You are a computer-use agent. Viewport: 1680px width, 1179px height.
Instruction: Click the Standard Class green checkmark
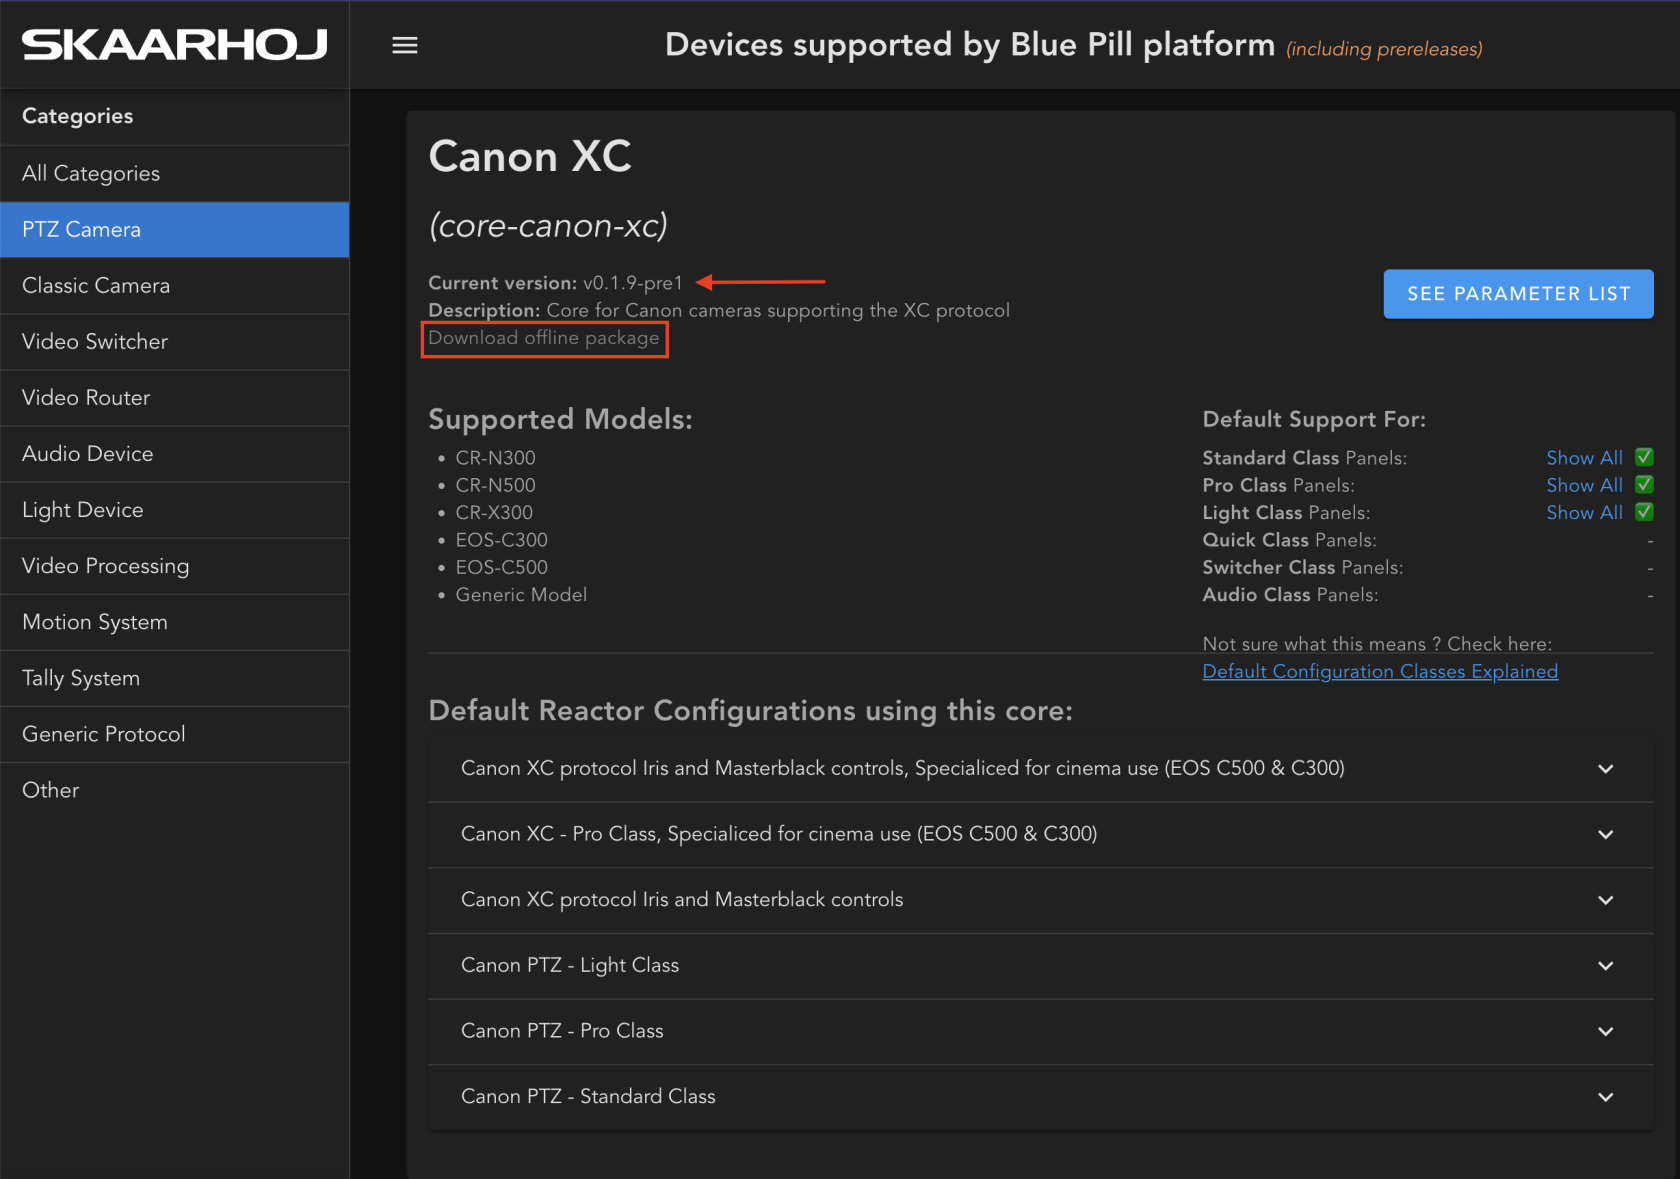1644,457
